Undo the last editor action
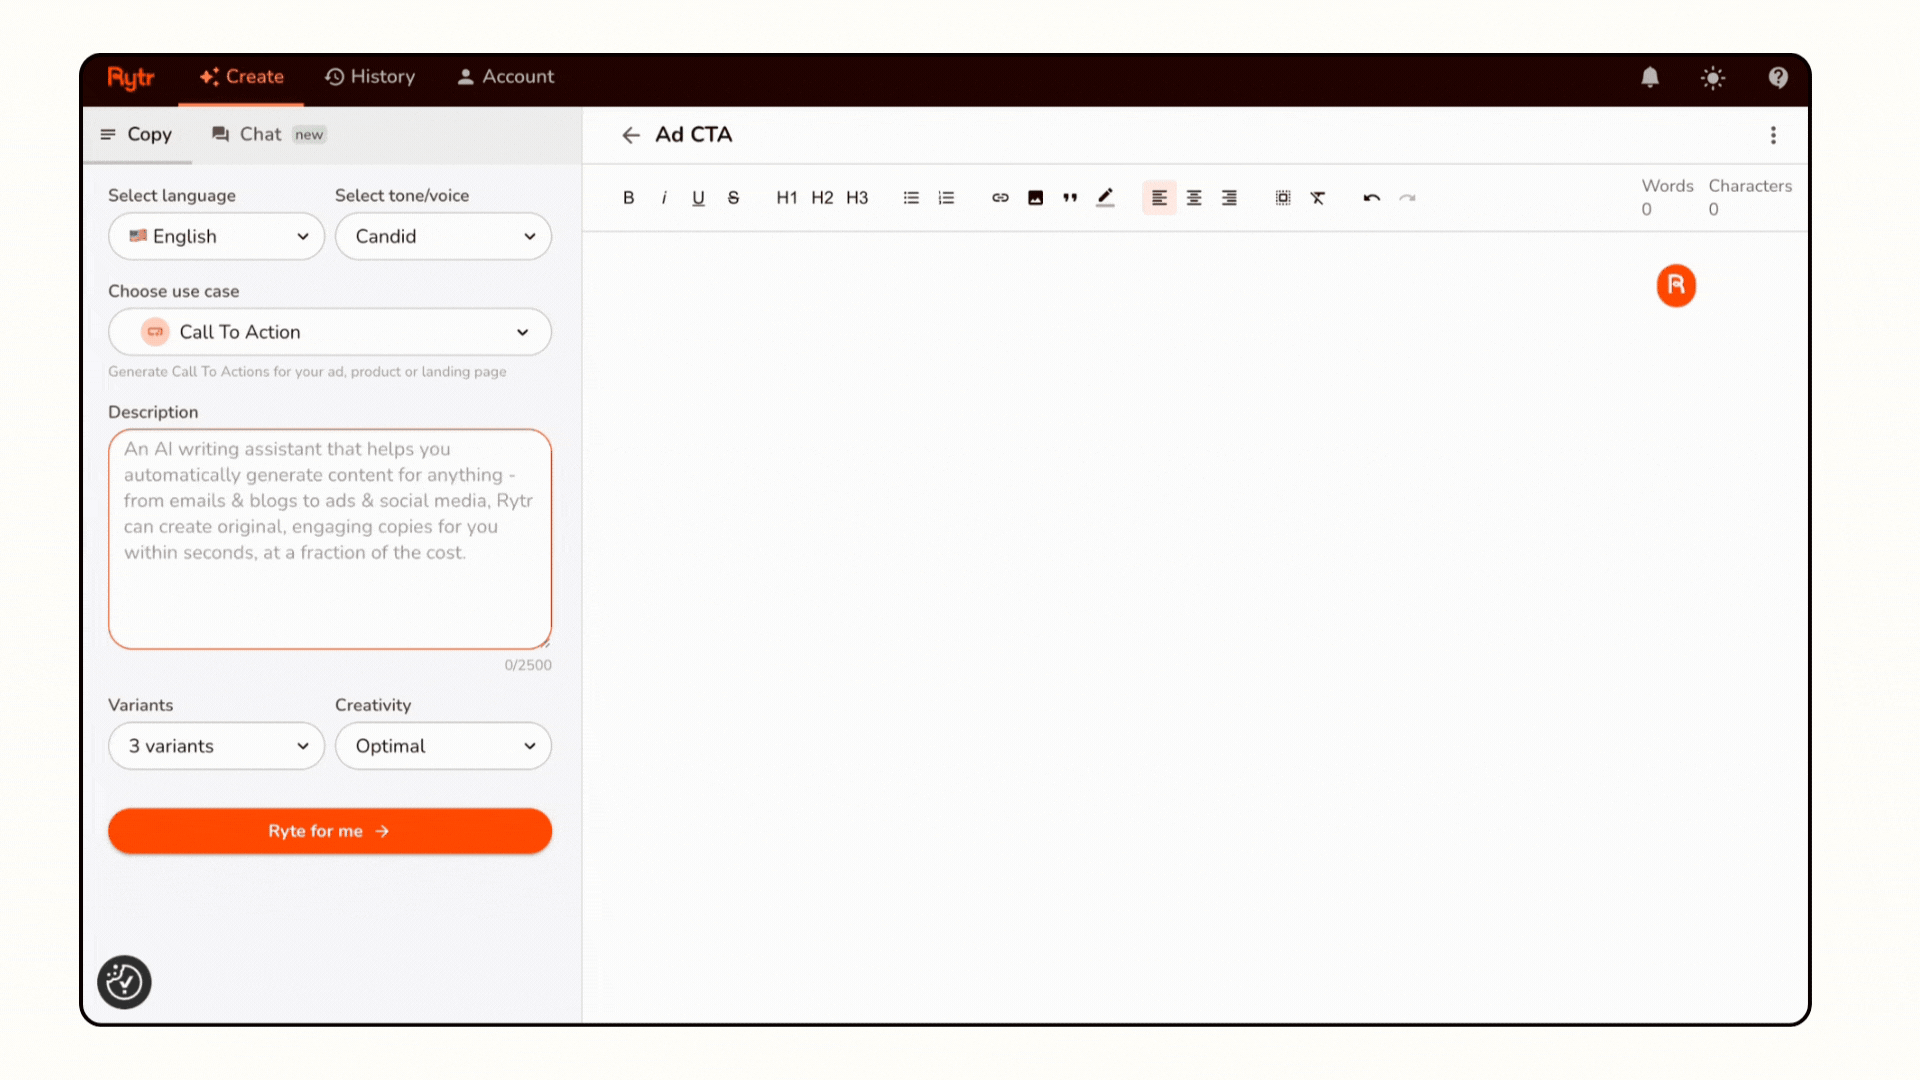 pos(1371,197)
